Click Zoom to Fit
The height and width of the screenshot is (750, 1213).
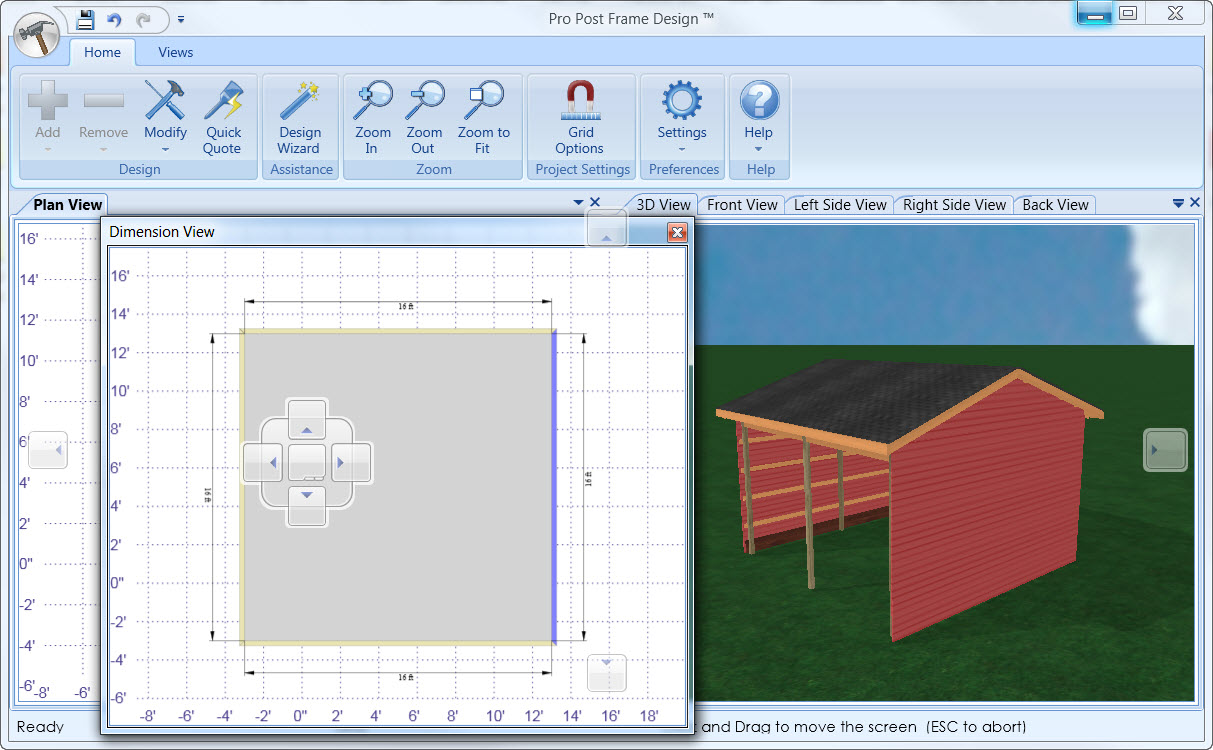coord(484,117)
